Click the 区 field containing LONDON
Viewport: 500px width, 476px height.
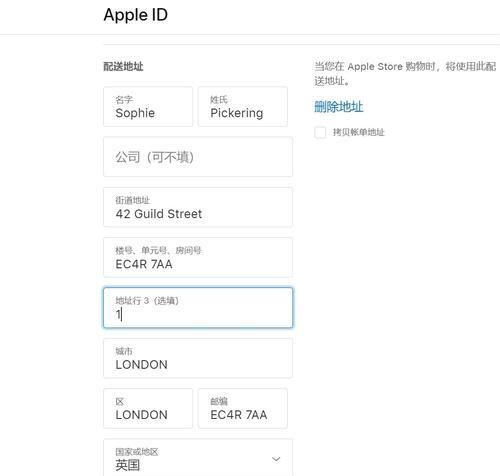(148, 409)
